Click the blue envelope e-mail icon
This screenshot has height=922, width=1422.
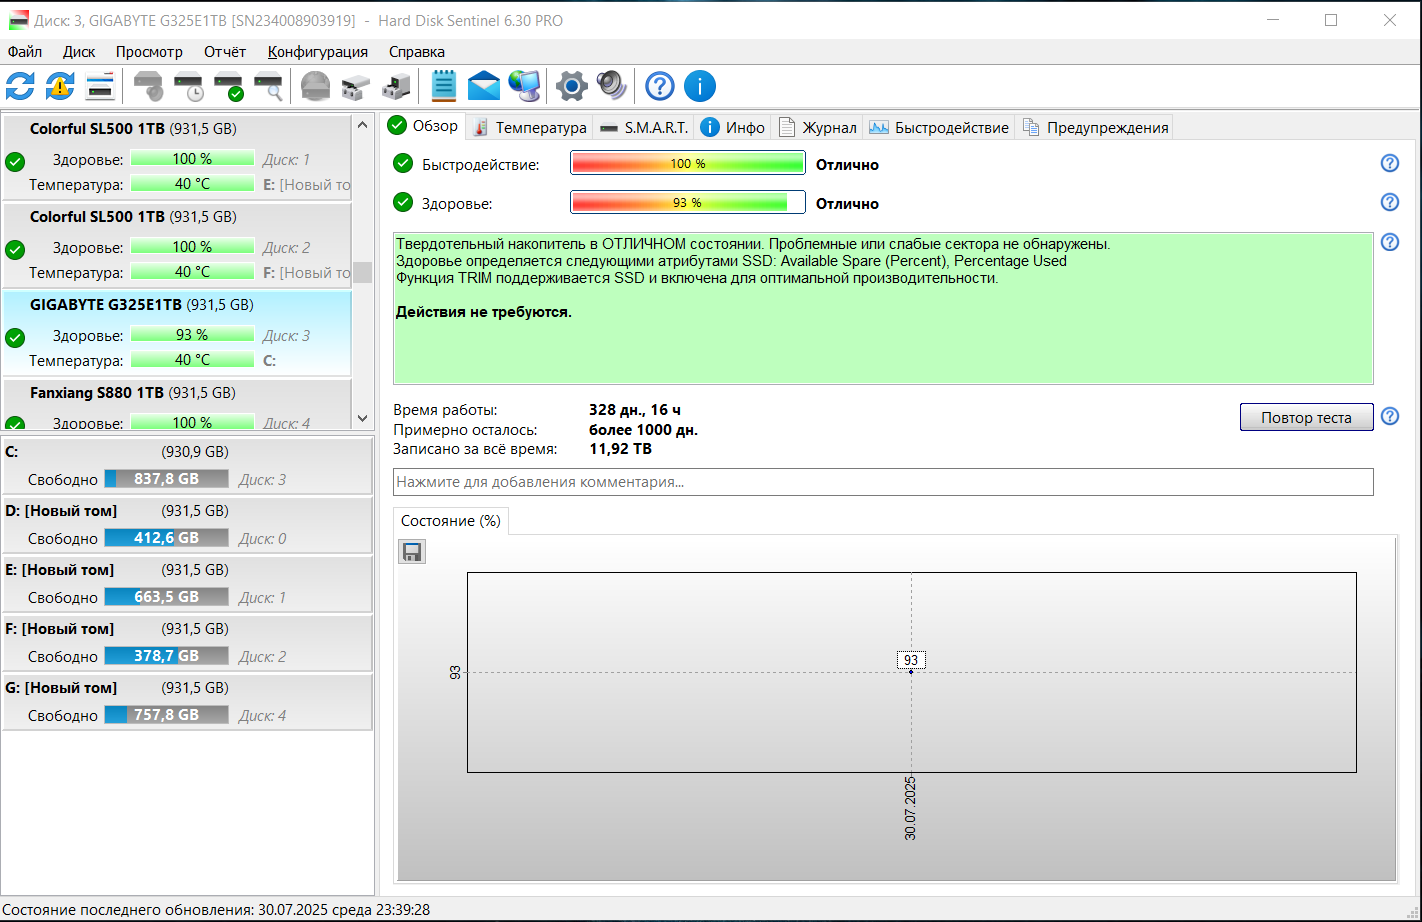tap(484, 86)
